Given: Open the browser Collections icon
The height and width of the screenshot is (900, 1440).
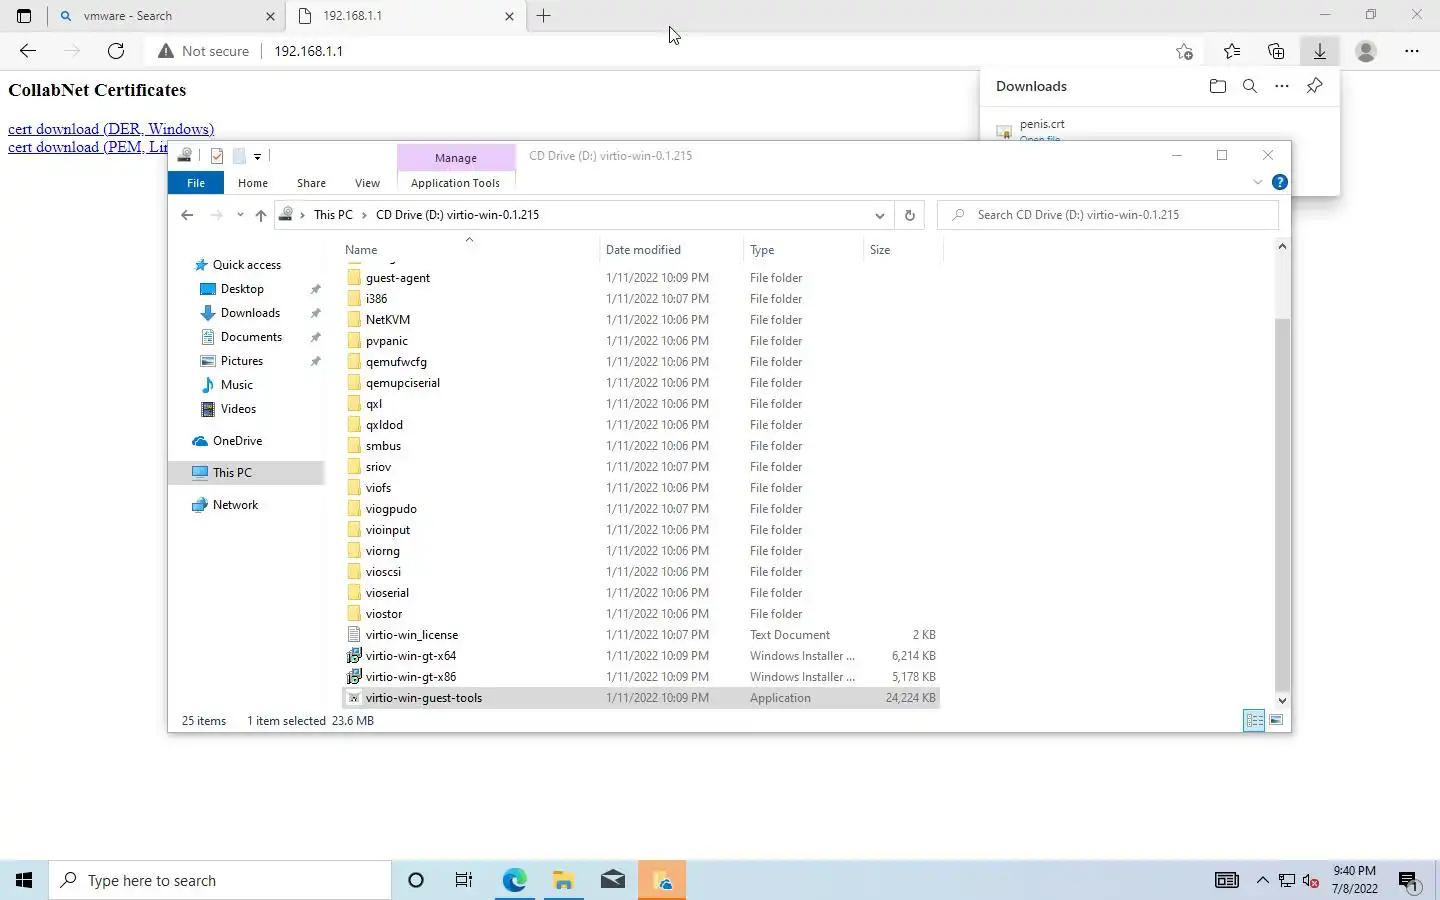Looking at the screenshot, I should pyautogui.click(x=1276, y=51).
